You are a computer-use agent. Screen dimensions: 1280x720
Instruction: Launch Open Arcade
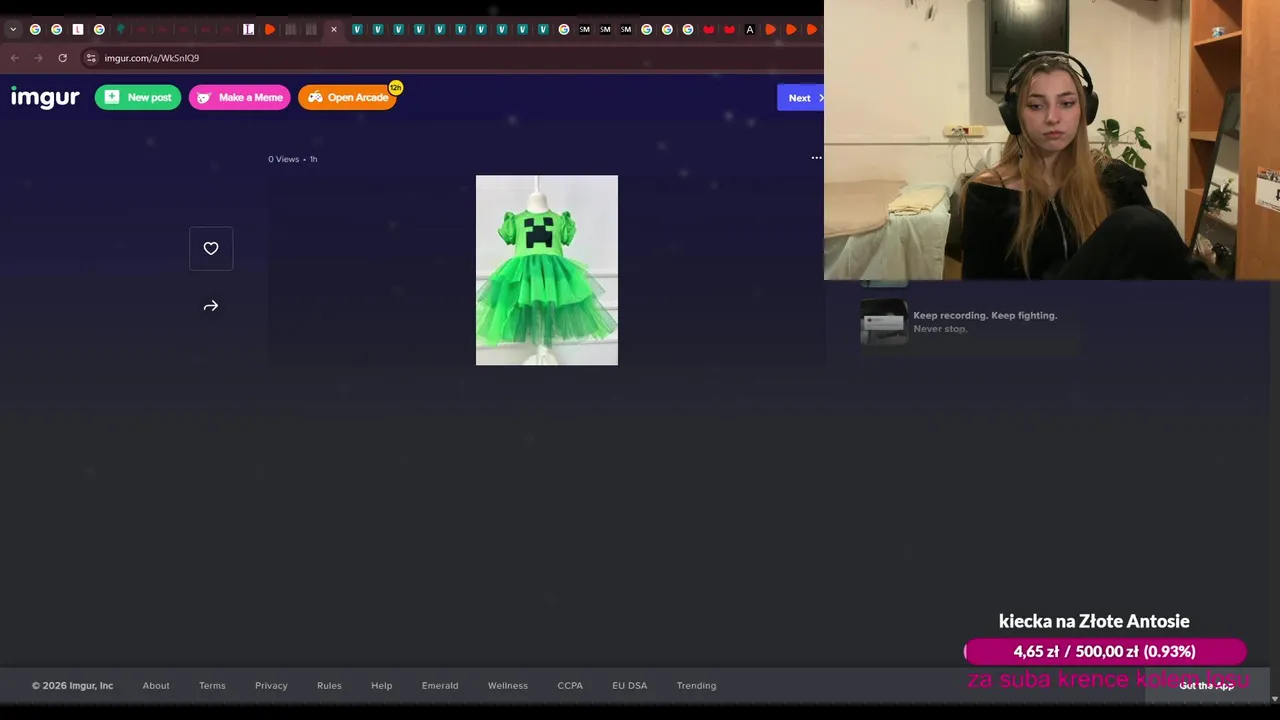point(348,97)
